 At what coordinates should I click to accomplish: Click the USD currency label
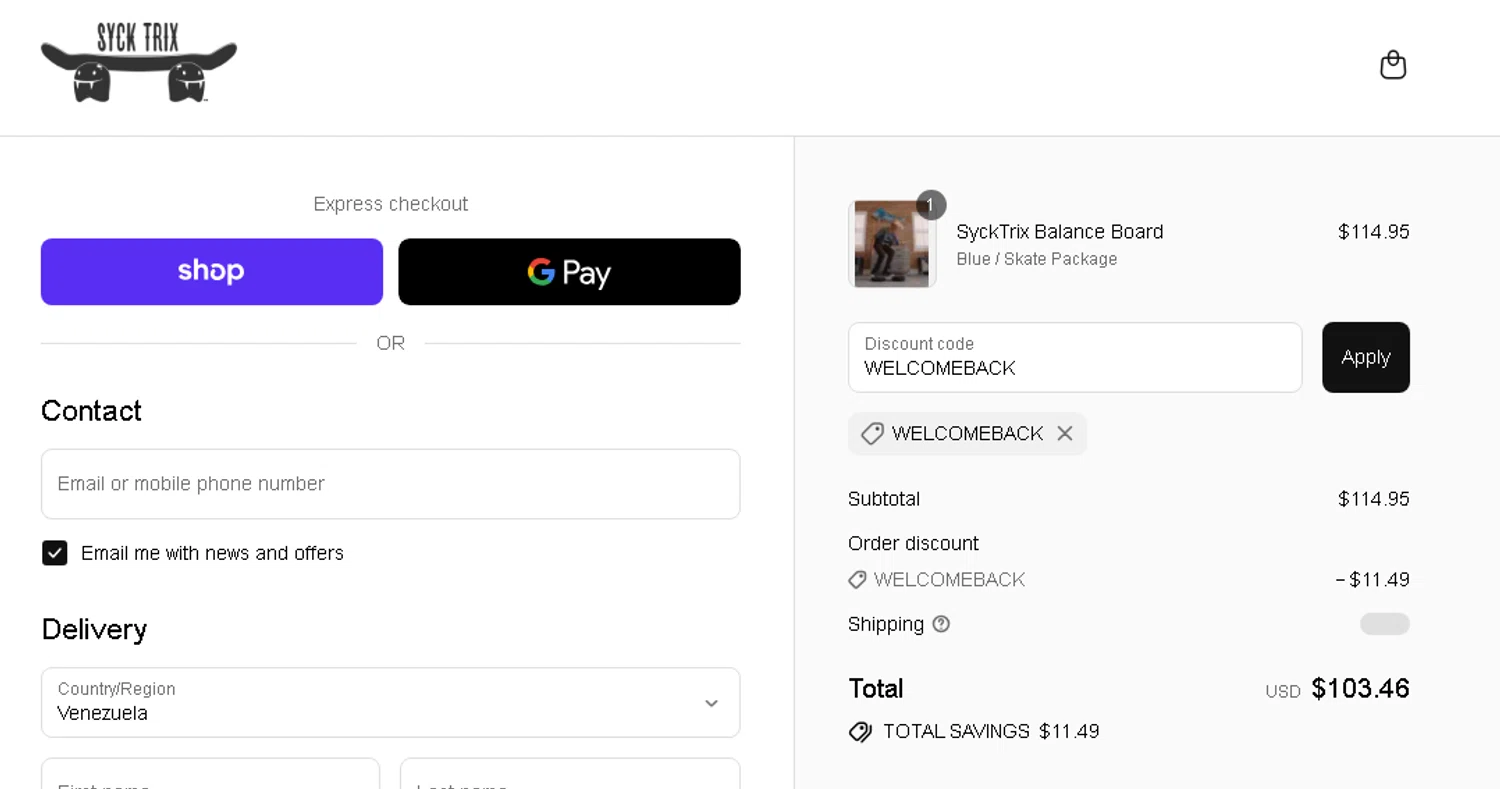click(x=1283, y=692)
